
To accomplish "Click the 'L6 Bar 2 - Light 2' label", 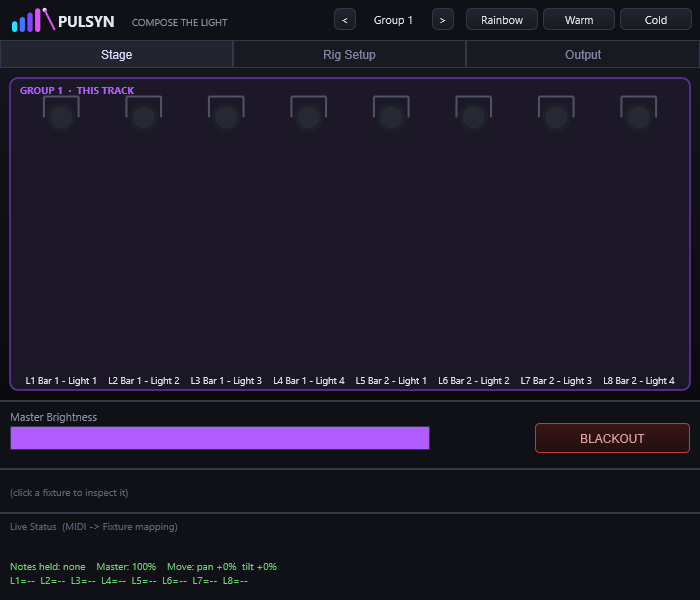I will point(474,381).
